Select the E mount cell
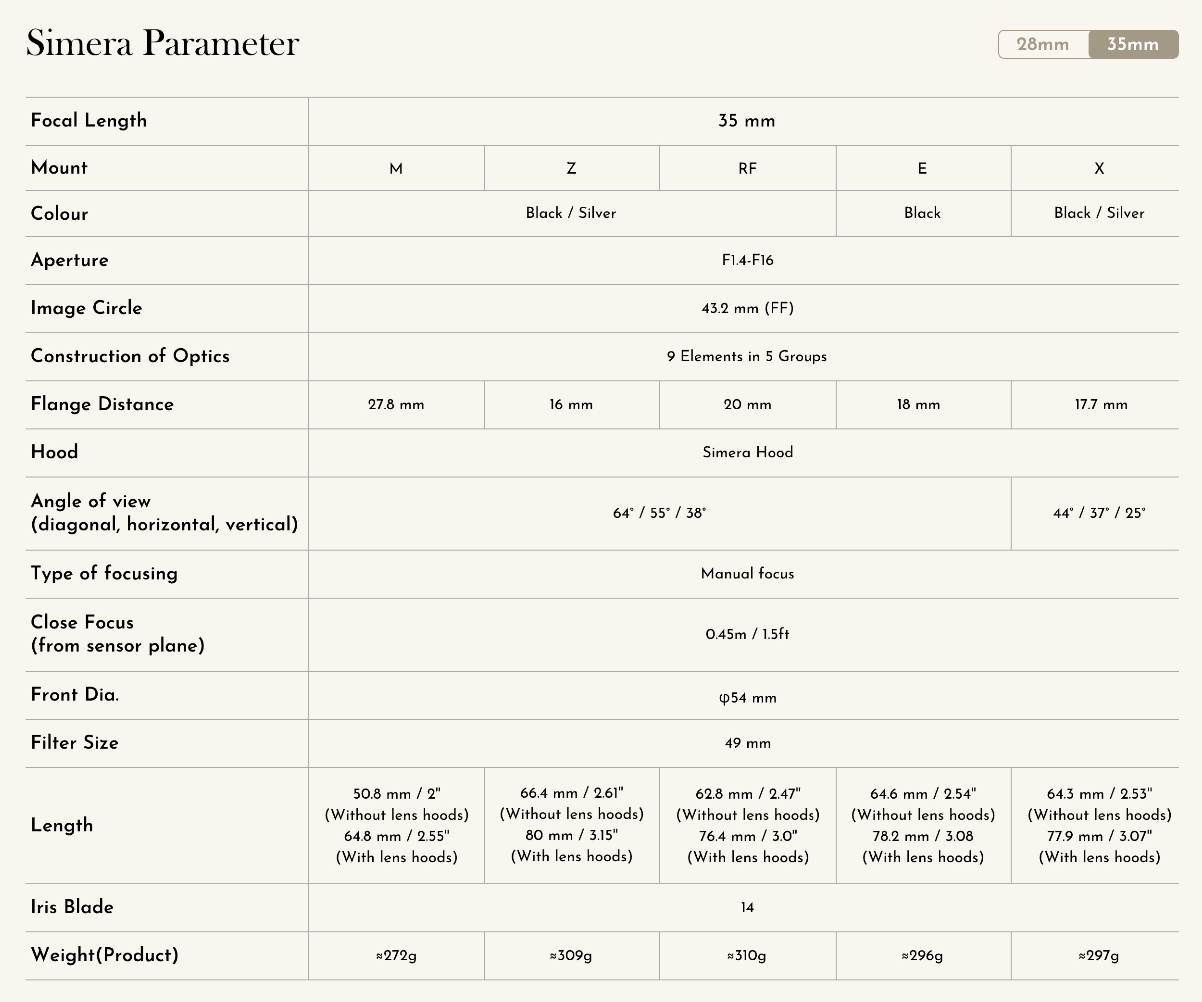Viewport: 1202px width, 1002px height. click(922, 168)
